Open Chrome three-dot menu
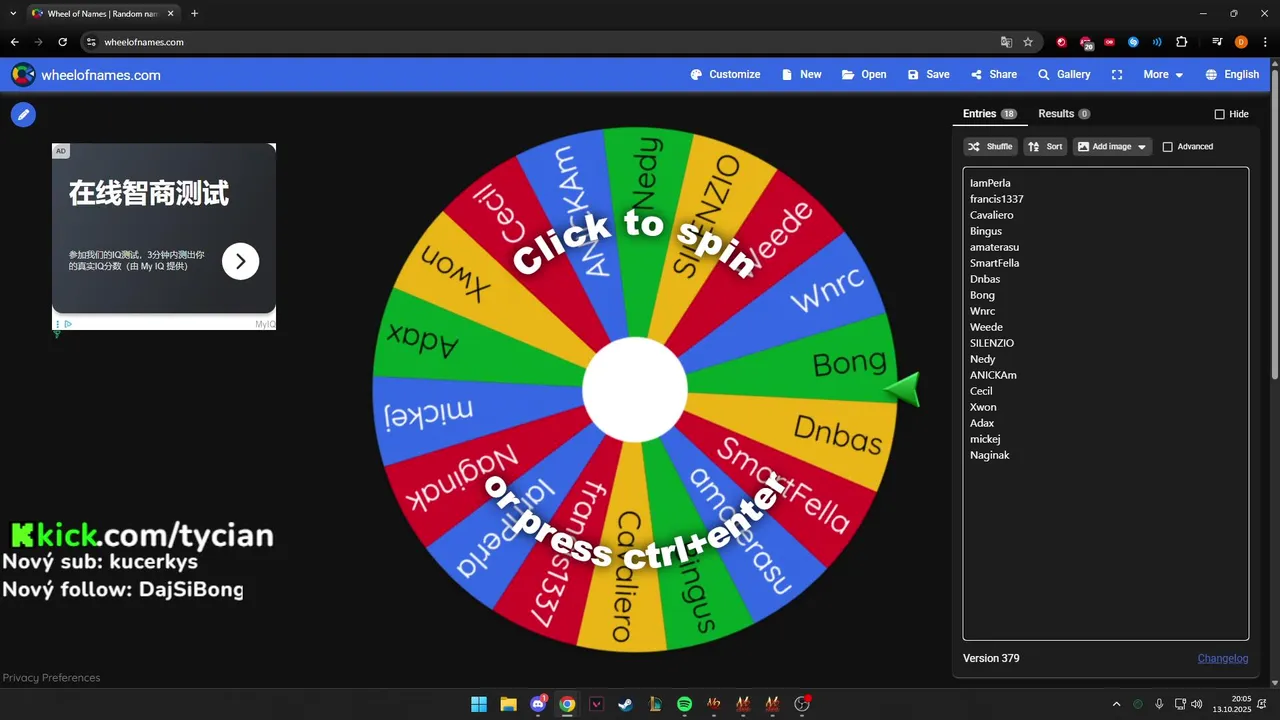 (1265, 42)
